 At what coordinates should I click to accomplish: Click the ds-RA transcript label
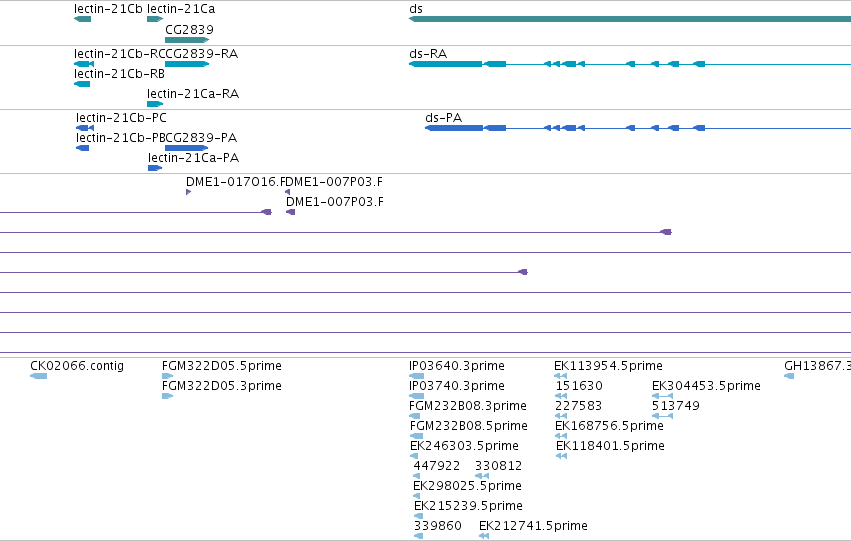pos(428,54)
